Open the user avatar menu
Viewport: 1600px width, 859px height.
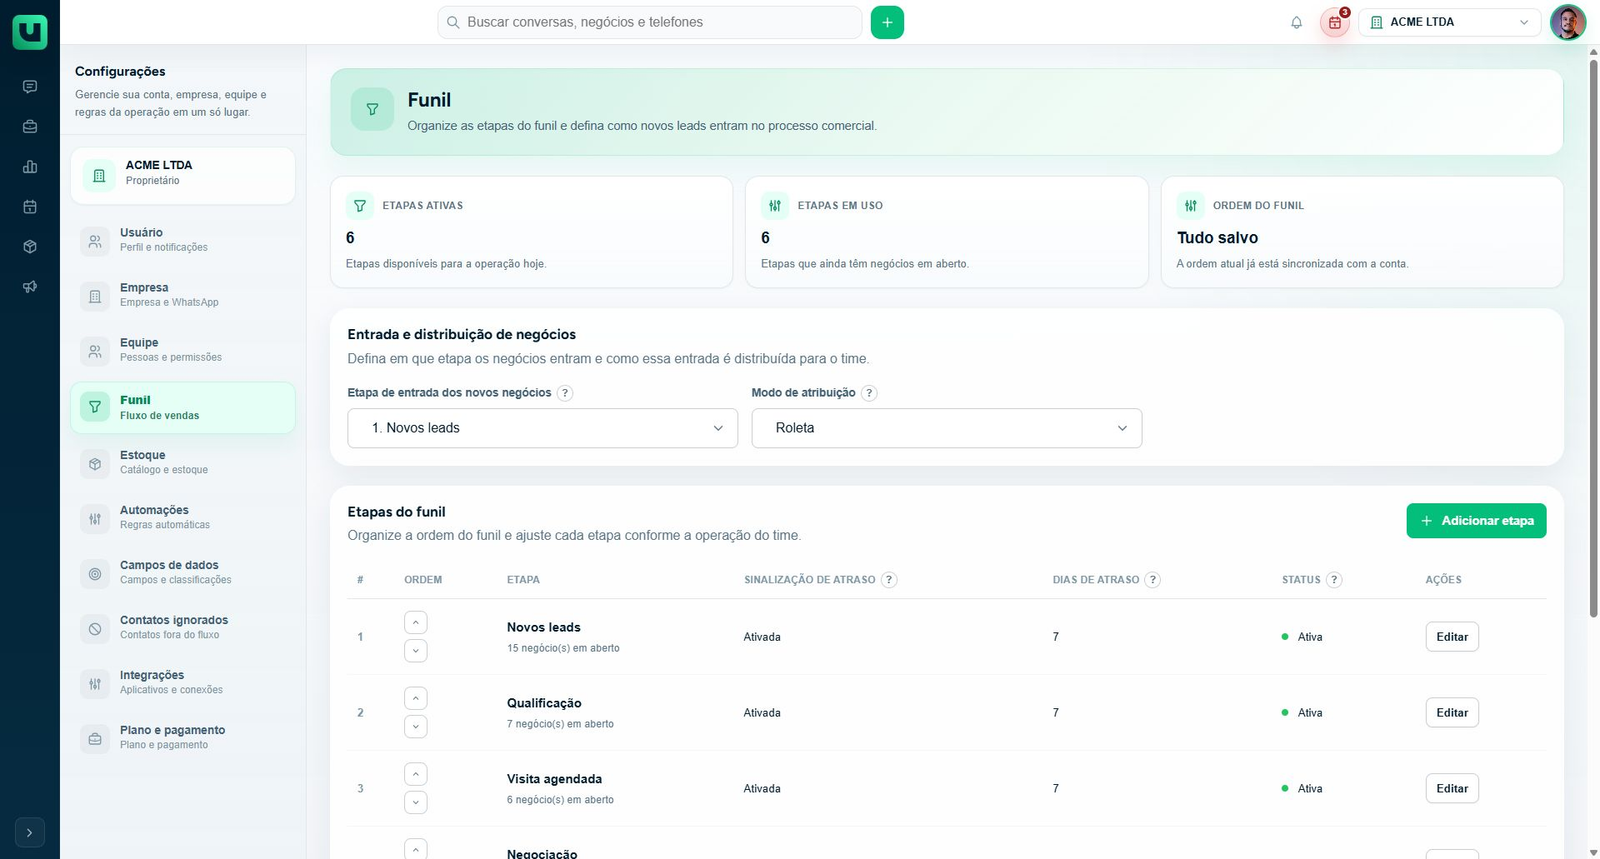click(1568, 22)
